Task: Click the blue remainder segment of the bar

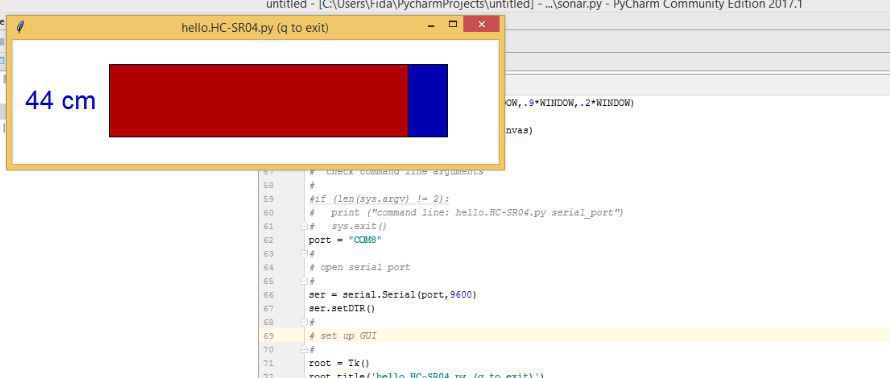Action: (428, 100)
